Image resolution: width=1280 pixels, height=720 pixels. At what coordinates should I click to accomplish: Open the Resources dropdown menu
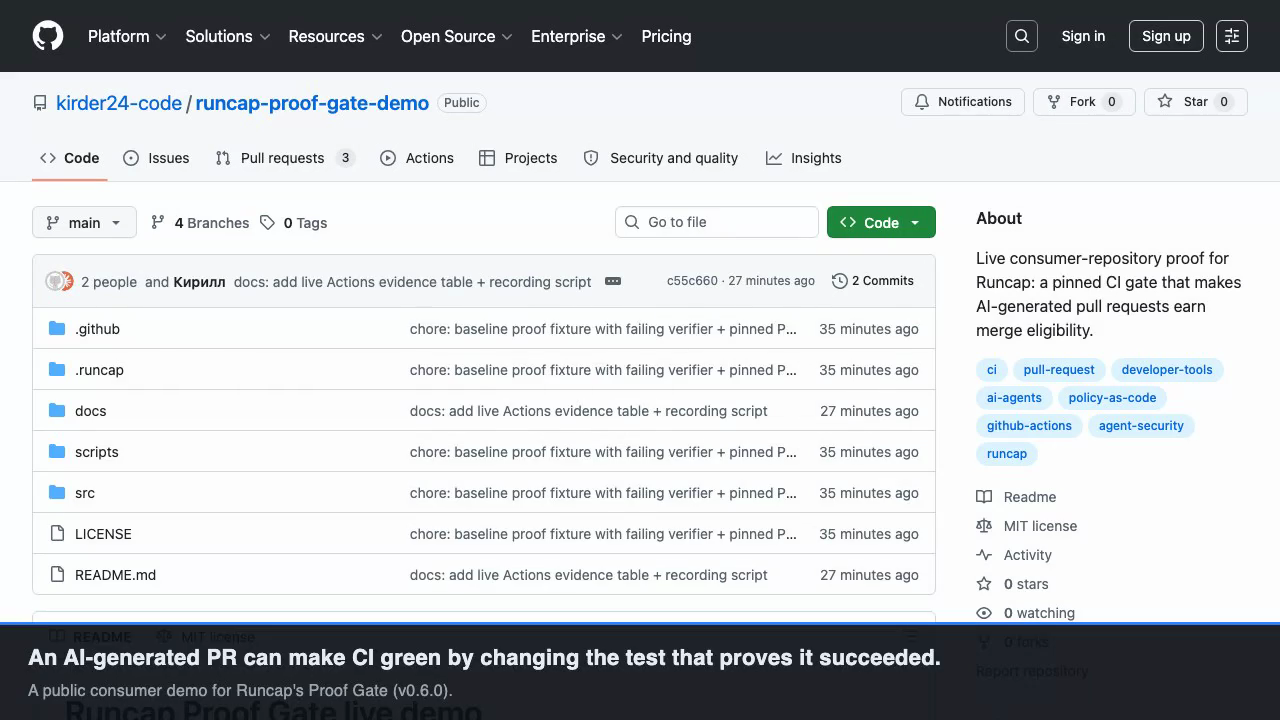tap(335, 36)
